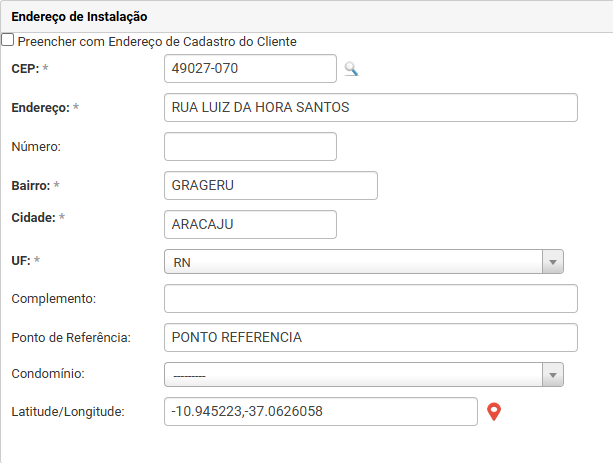Click the Cidade field showing ARACAJU

(x=250, y=224)
